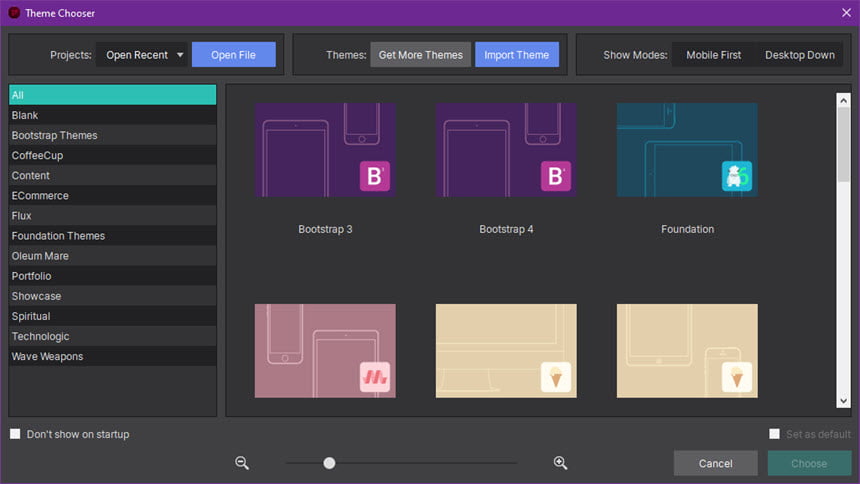
Task: Click the Import Theme button
Action: coord(517,55)
